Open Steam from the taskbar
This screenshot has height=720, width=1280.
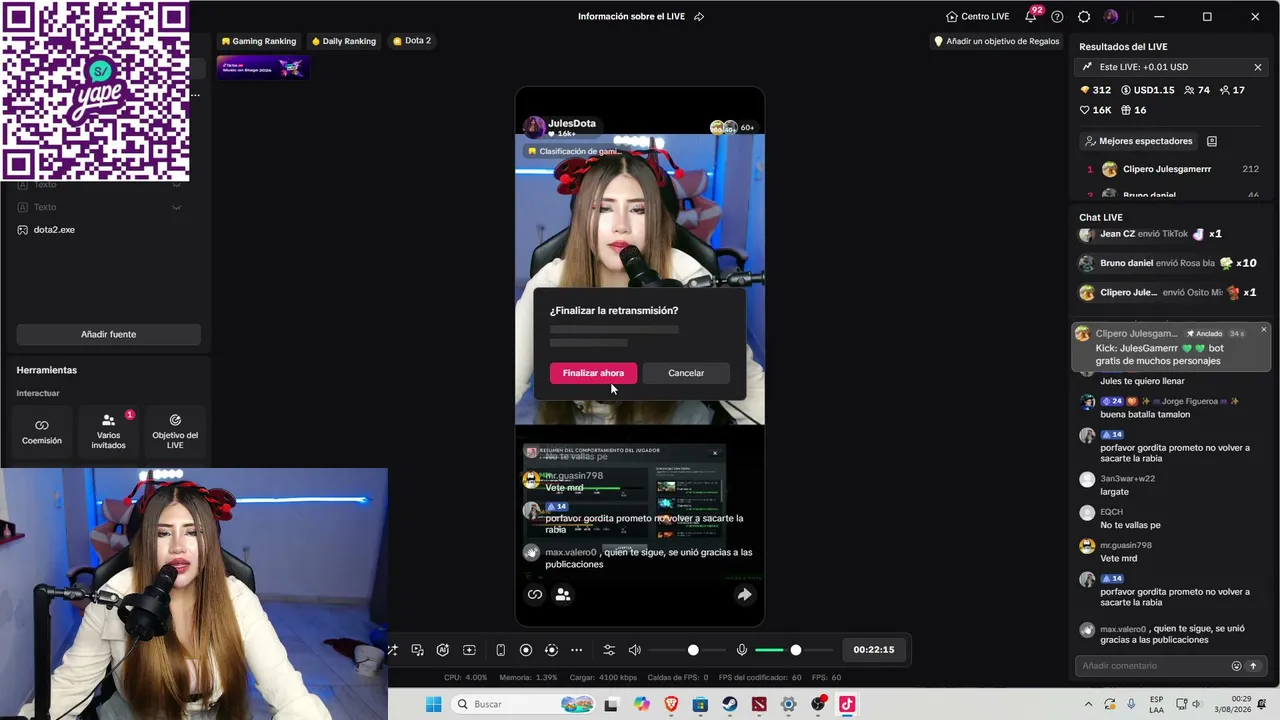[730, 704]
